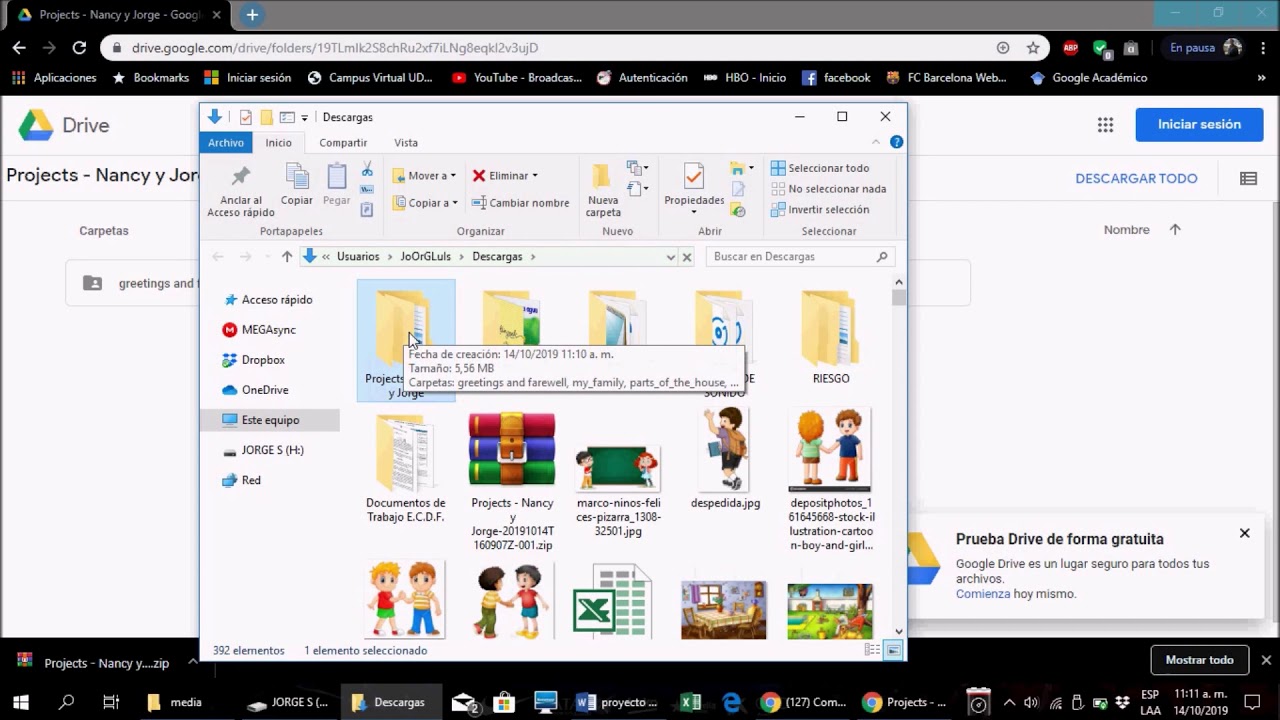Viewport: 1280px width, 720px height.
Task: Open Quick Access Toolbar customize arrow
Action: (304, 118)
